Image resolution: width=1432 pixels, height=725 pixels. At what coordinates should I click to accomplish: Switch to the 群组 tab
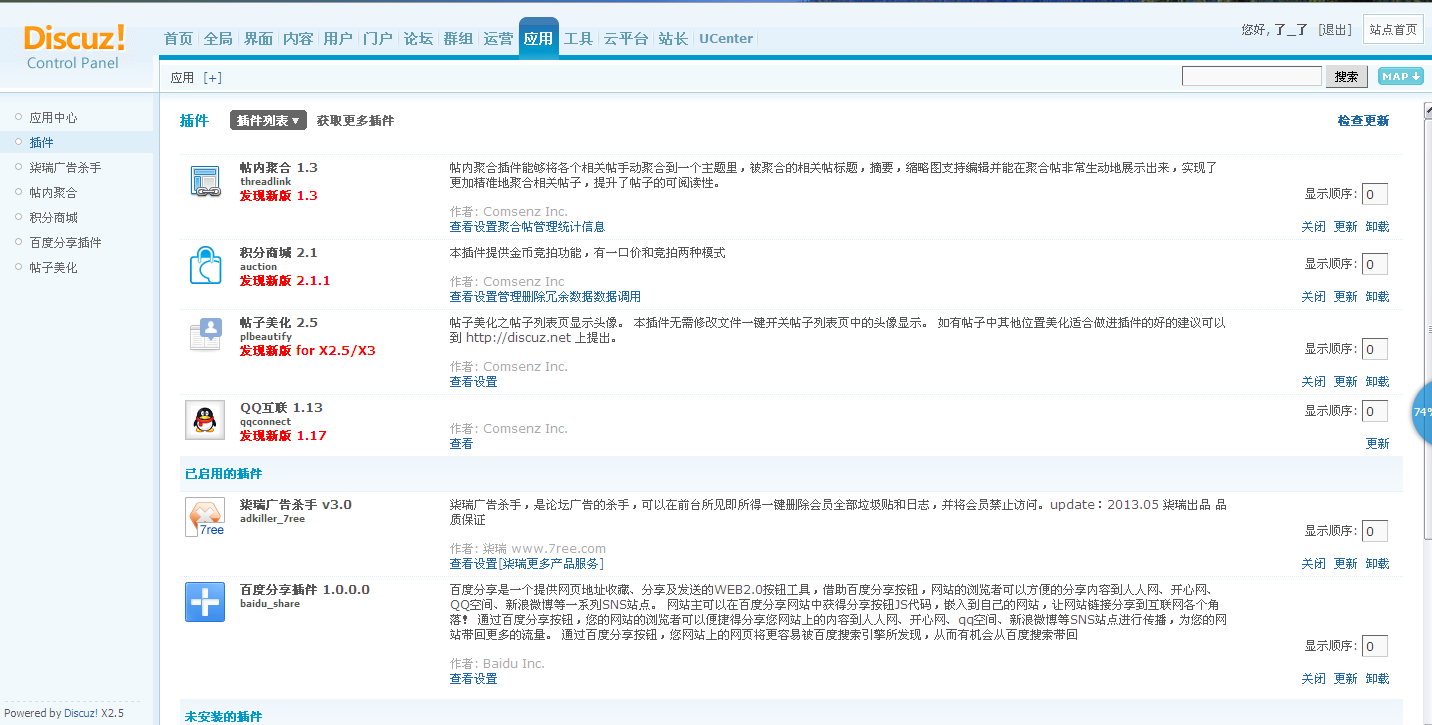click(458, 39)
